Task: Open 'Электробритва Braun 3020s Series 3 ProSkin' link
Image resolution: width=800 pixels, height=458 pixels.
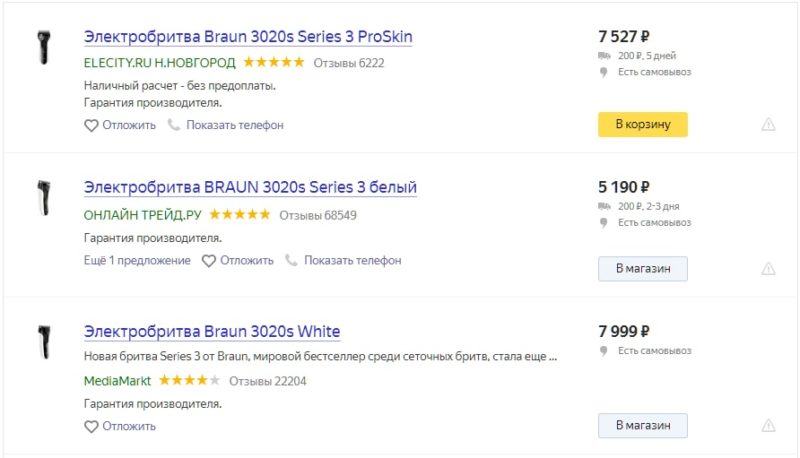Action: pos(248,37)
